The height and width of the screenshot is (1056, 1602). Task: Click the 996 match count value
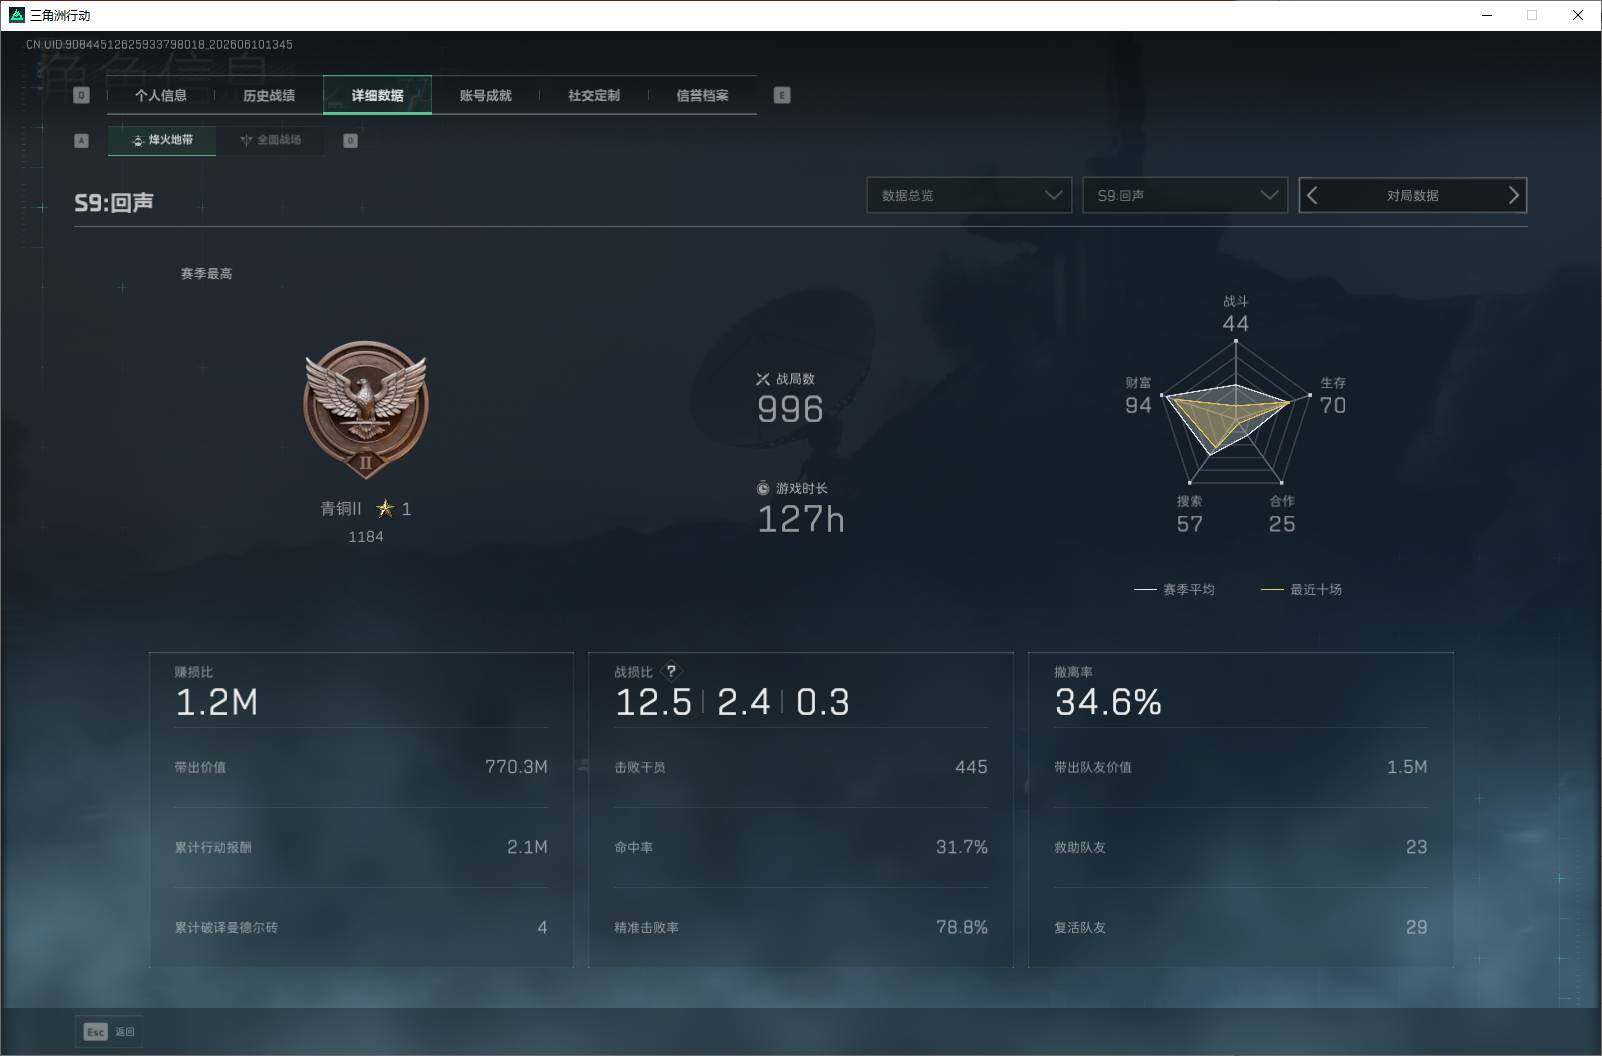790,409
